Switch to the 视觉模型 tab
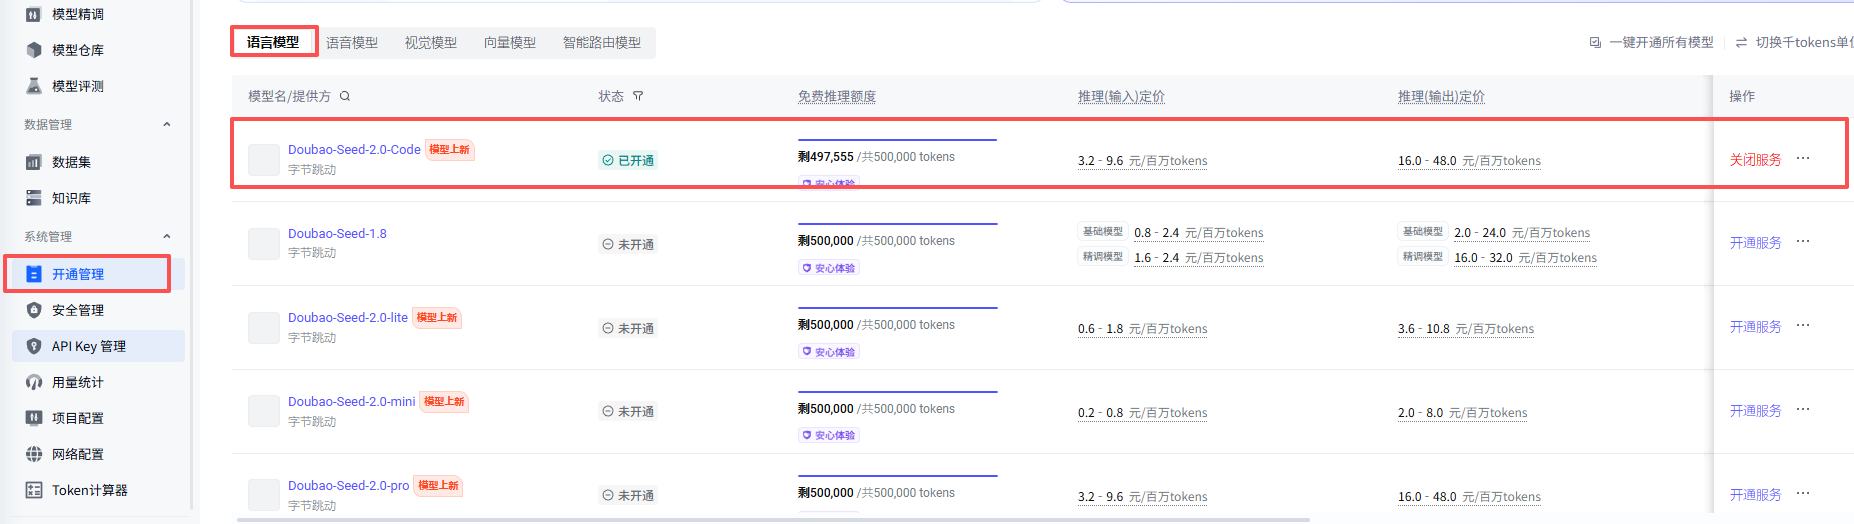The image size is (1854, 524). point(431,42)
